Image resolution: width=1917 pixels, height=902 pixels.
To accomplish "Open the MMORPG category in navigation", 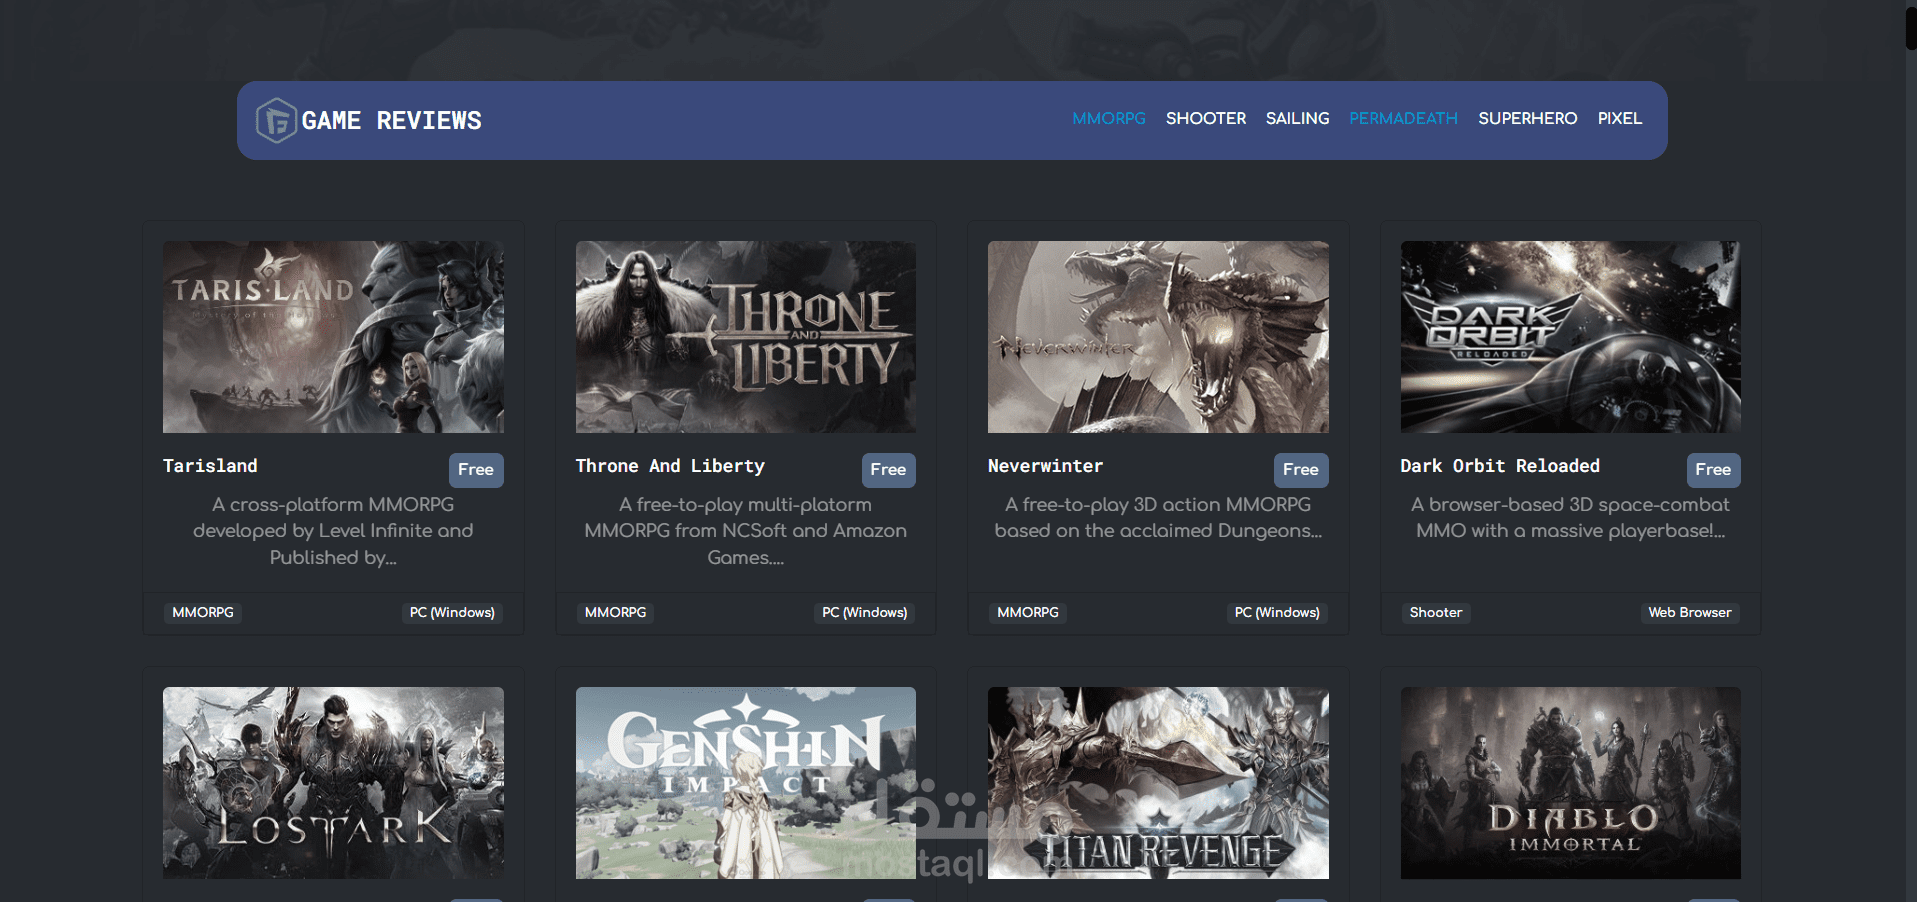I will [1109, 118].
